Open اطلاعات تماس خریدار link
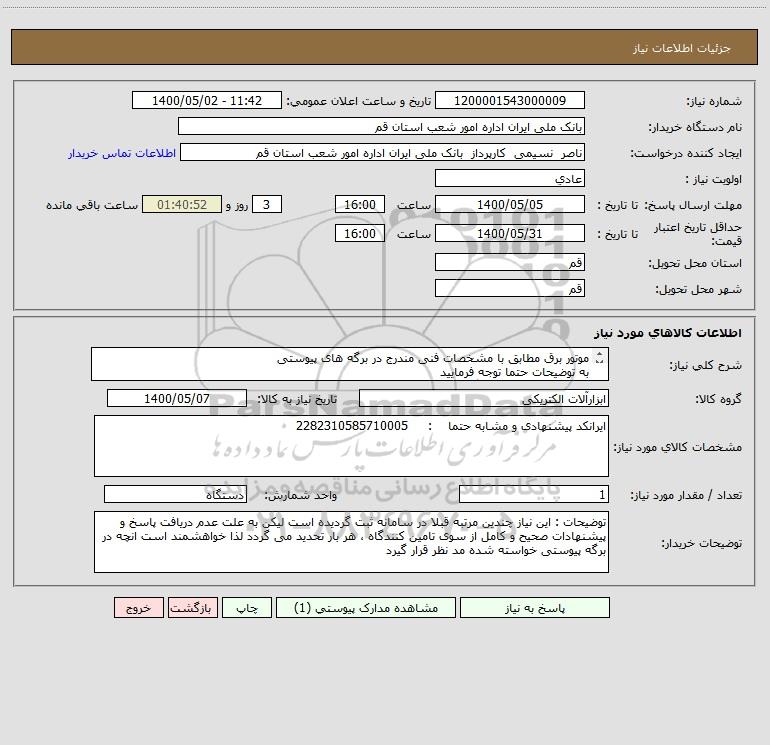Image resolution: width=770 pixels, height=745 pixels. point(122,153)
